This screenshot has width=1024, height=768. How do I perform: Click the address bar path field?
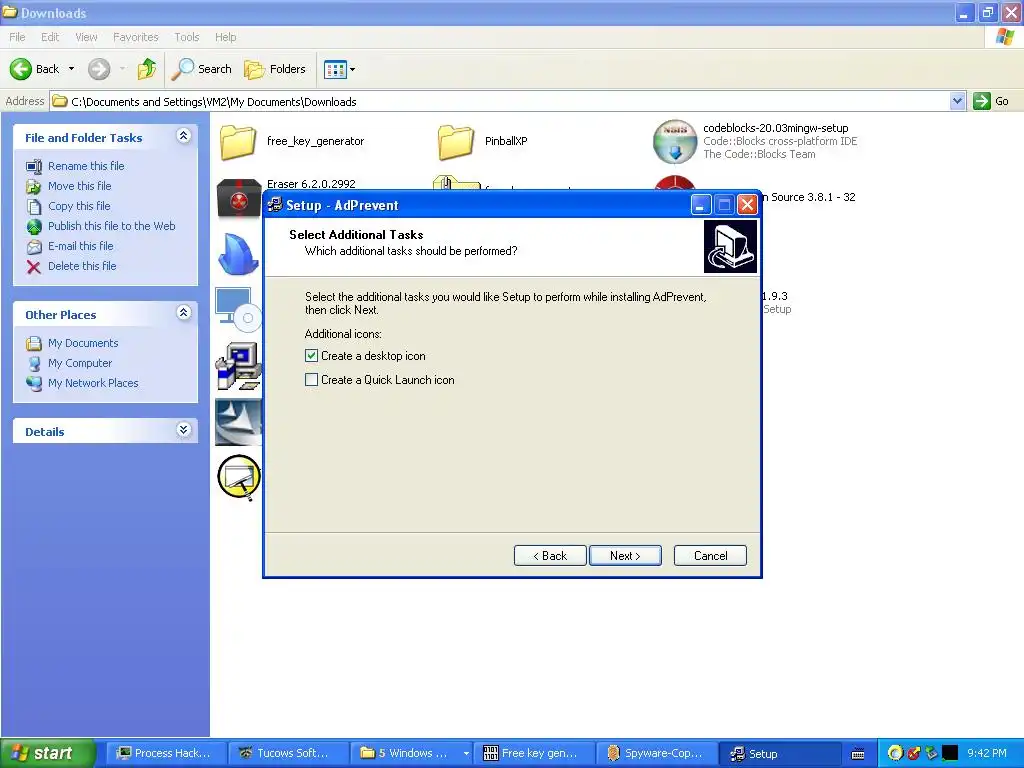pyautogui.click(x=500, y=101)
